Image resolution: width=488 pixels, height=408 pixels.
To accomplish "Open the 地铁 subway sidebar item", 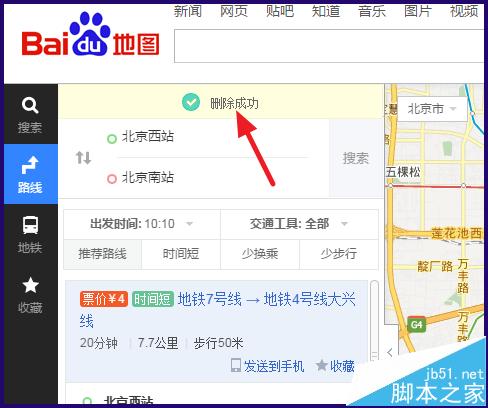I will [x=30, y=234].
